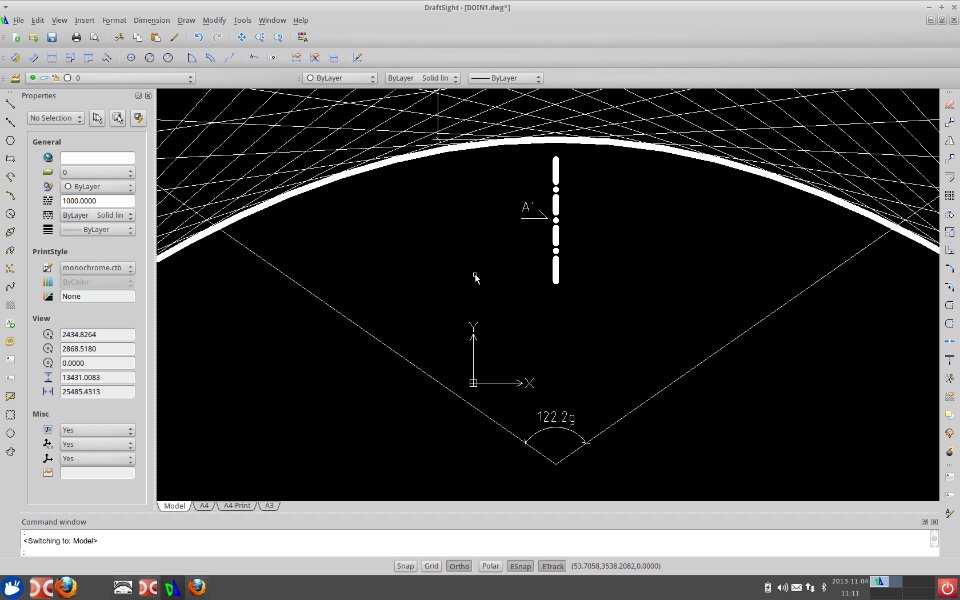Viewport: 960px width, 600px height.
Task: Click the Redo arrow icon
Action: click(217, 37)
